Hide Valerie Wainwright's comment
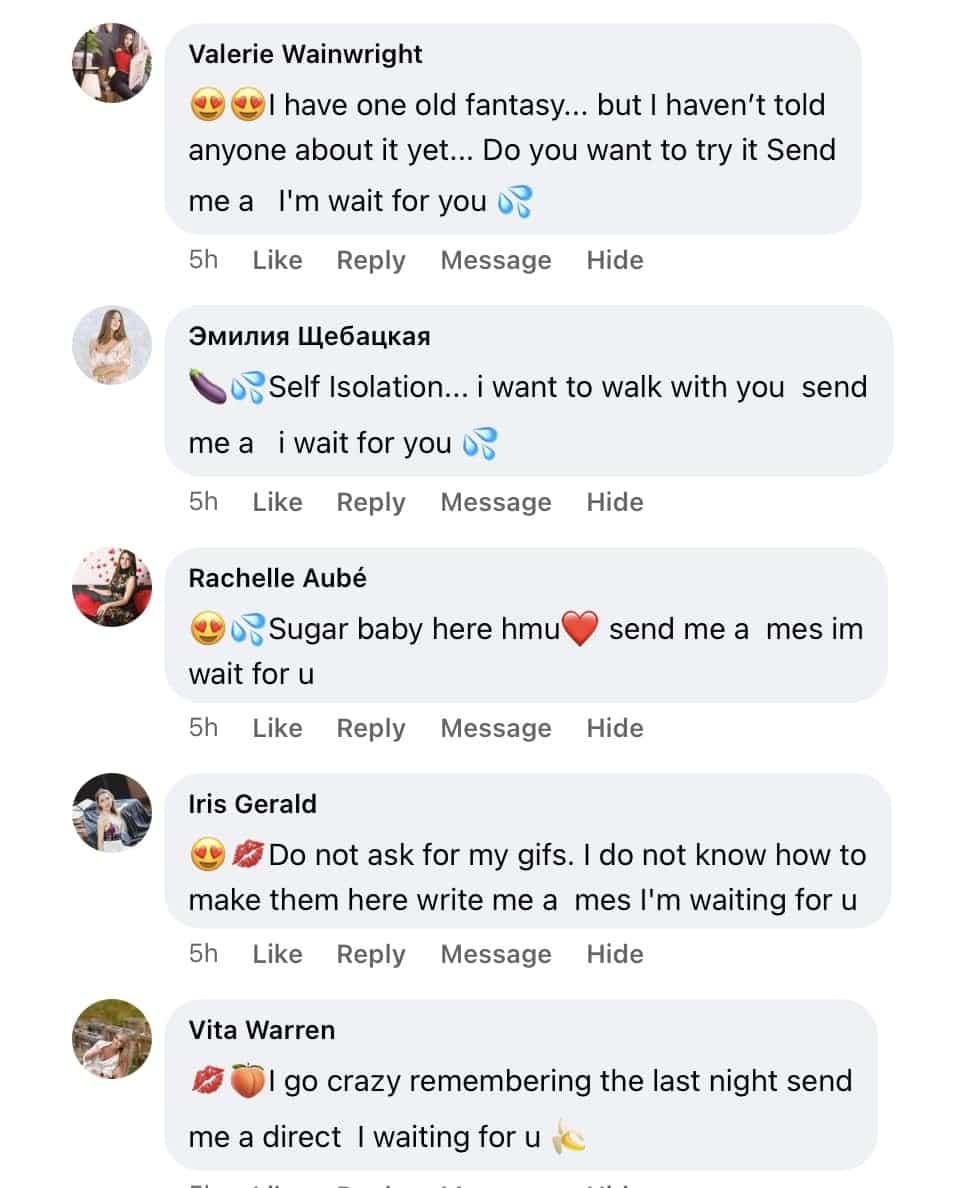Screen dimensions: 978x1188 pyautogui.click(x=614, y=260)
